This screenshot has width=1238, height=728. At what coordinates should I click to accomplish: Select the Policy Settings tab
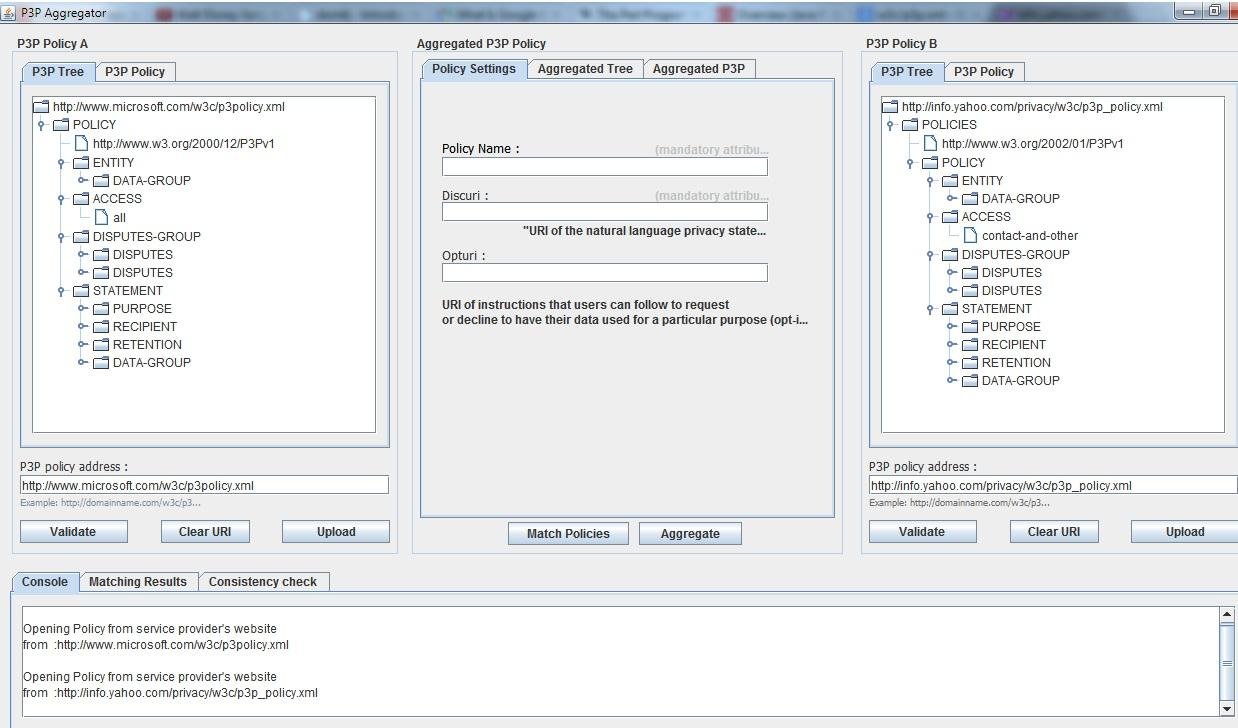pos(474,69)
